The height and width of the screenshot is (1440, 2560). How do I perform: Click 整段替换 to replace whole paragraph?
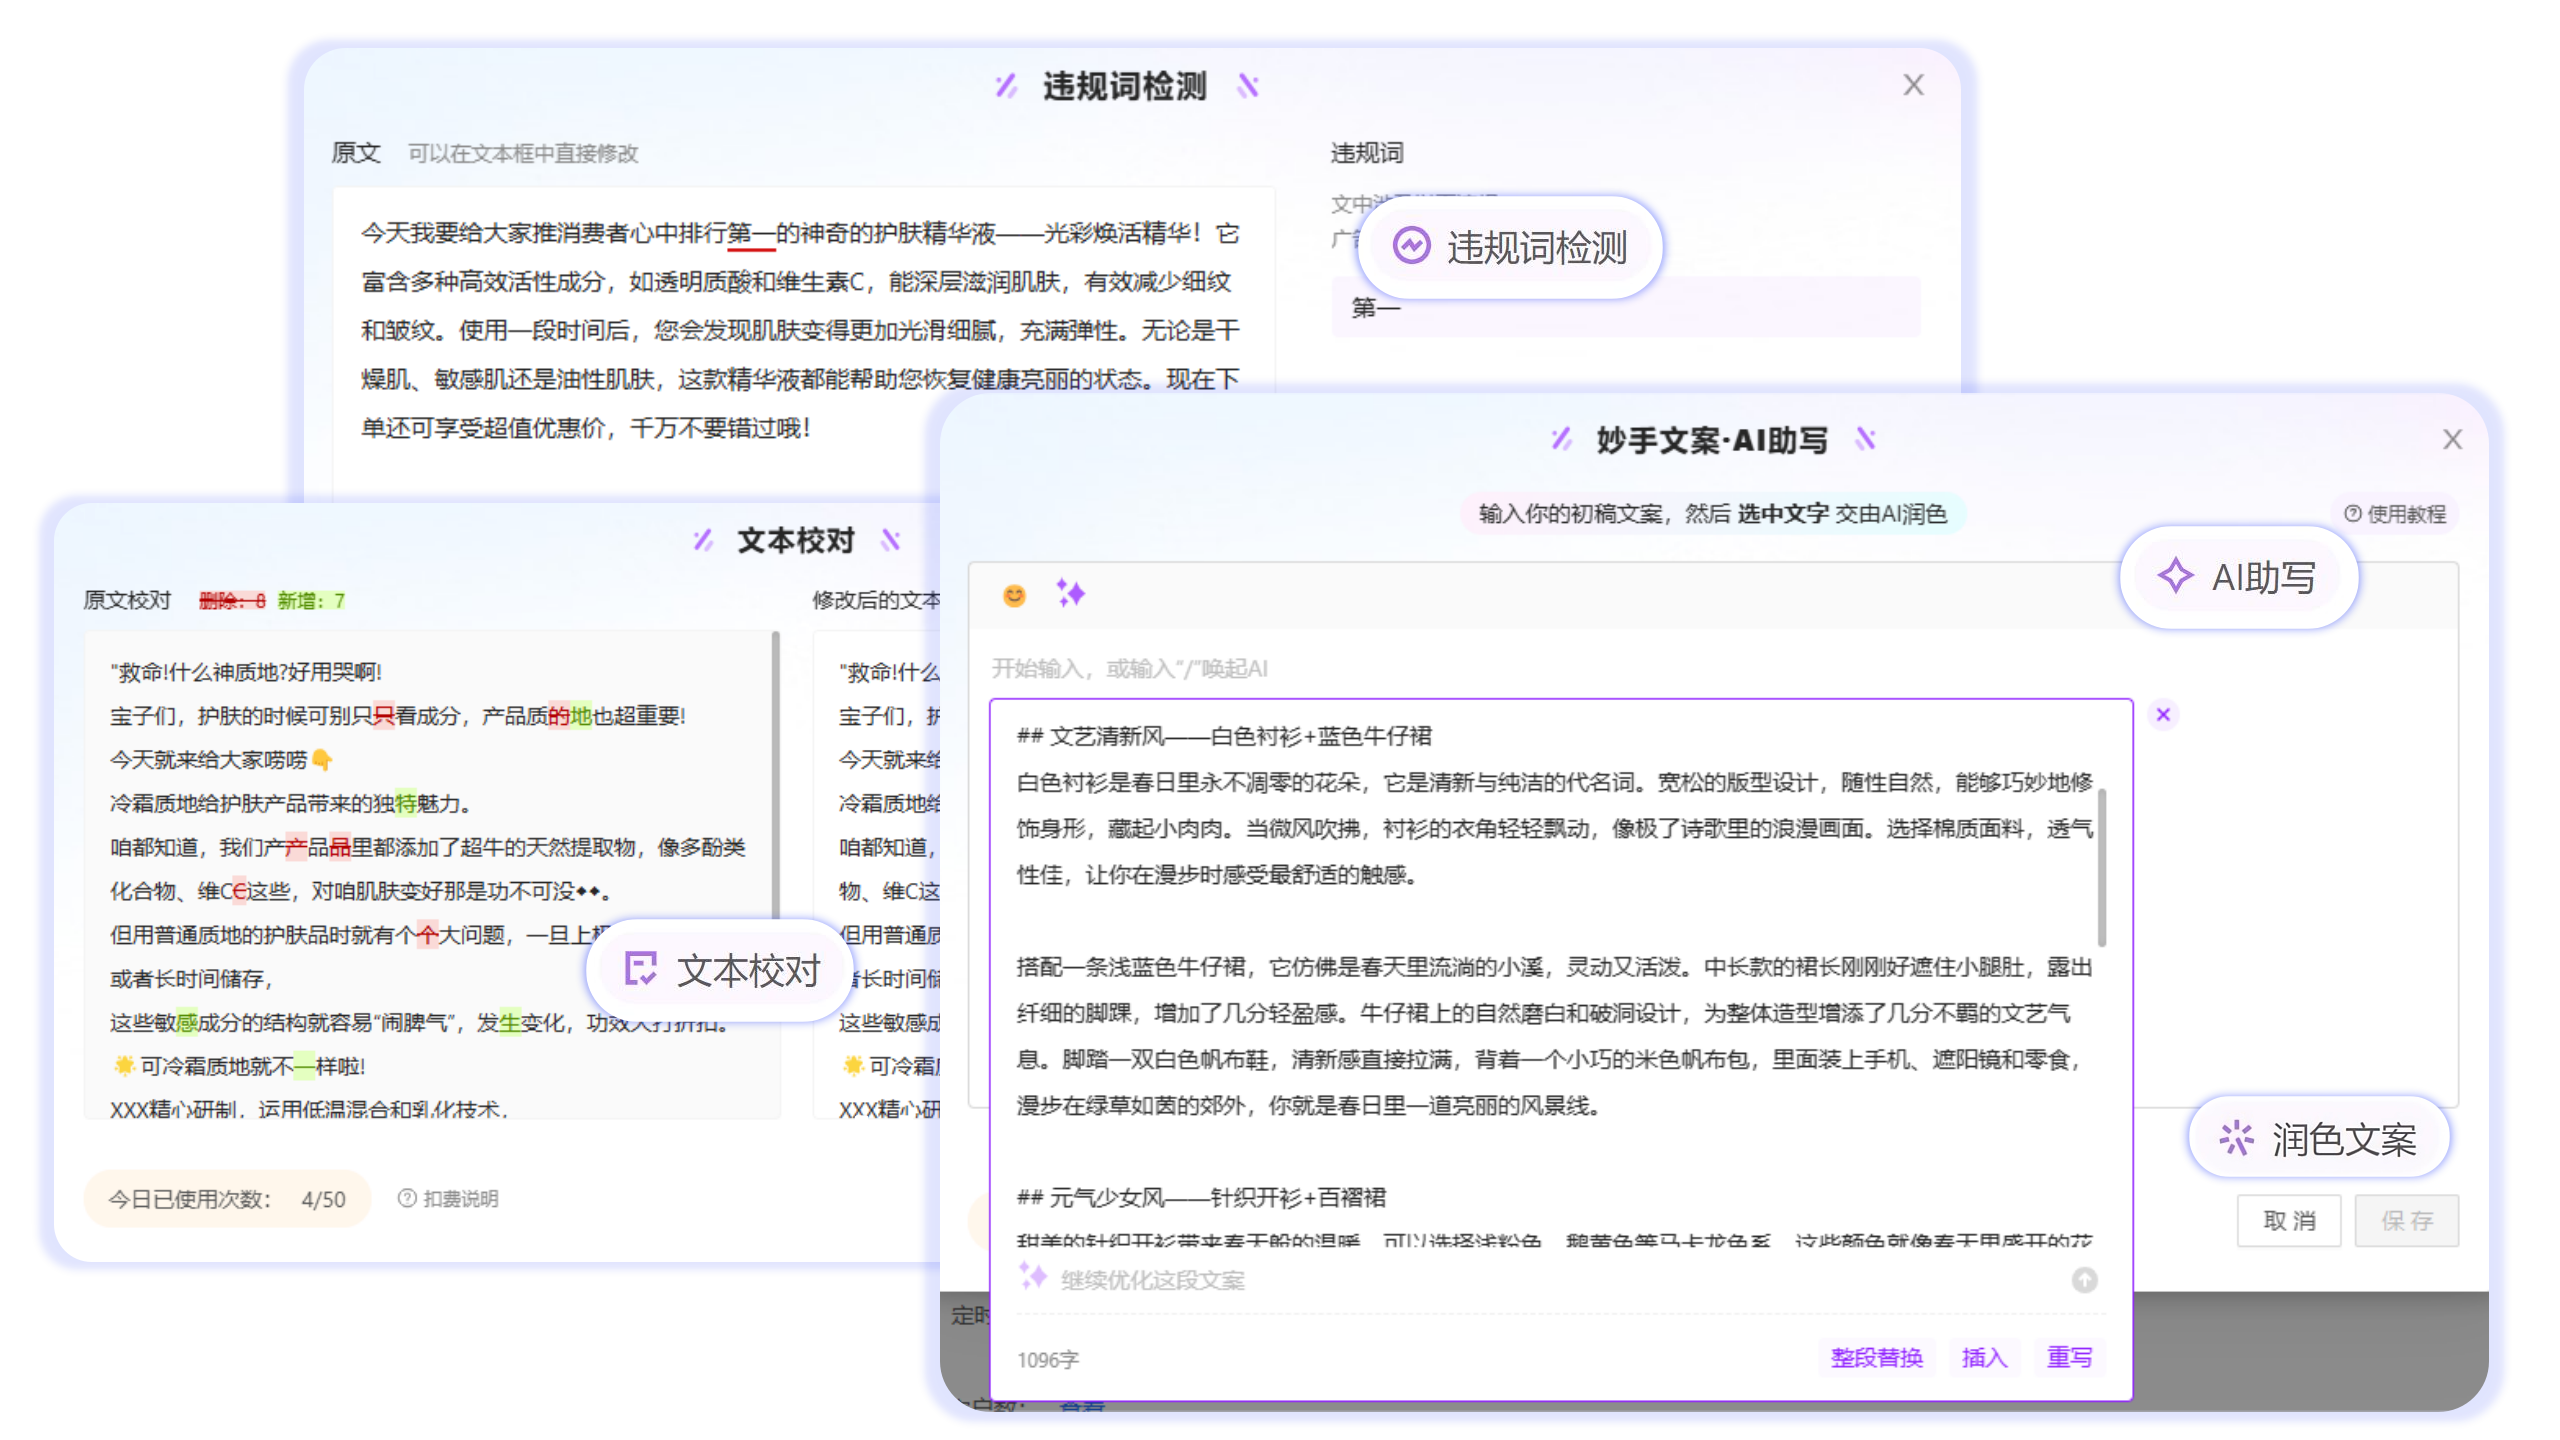(1876, 1357)
